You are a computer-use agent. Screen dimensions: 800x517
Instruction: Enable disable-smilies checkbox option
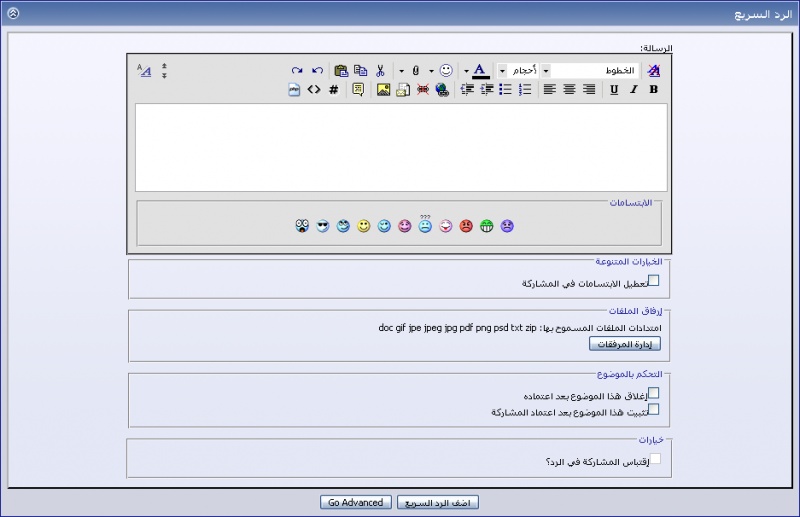tap(654, 281)
